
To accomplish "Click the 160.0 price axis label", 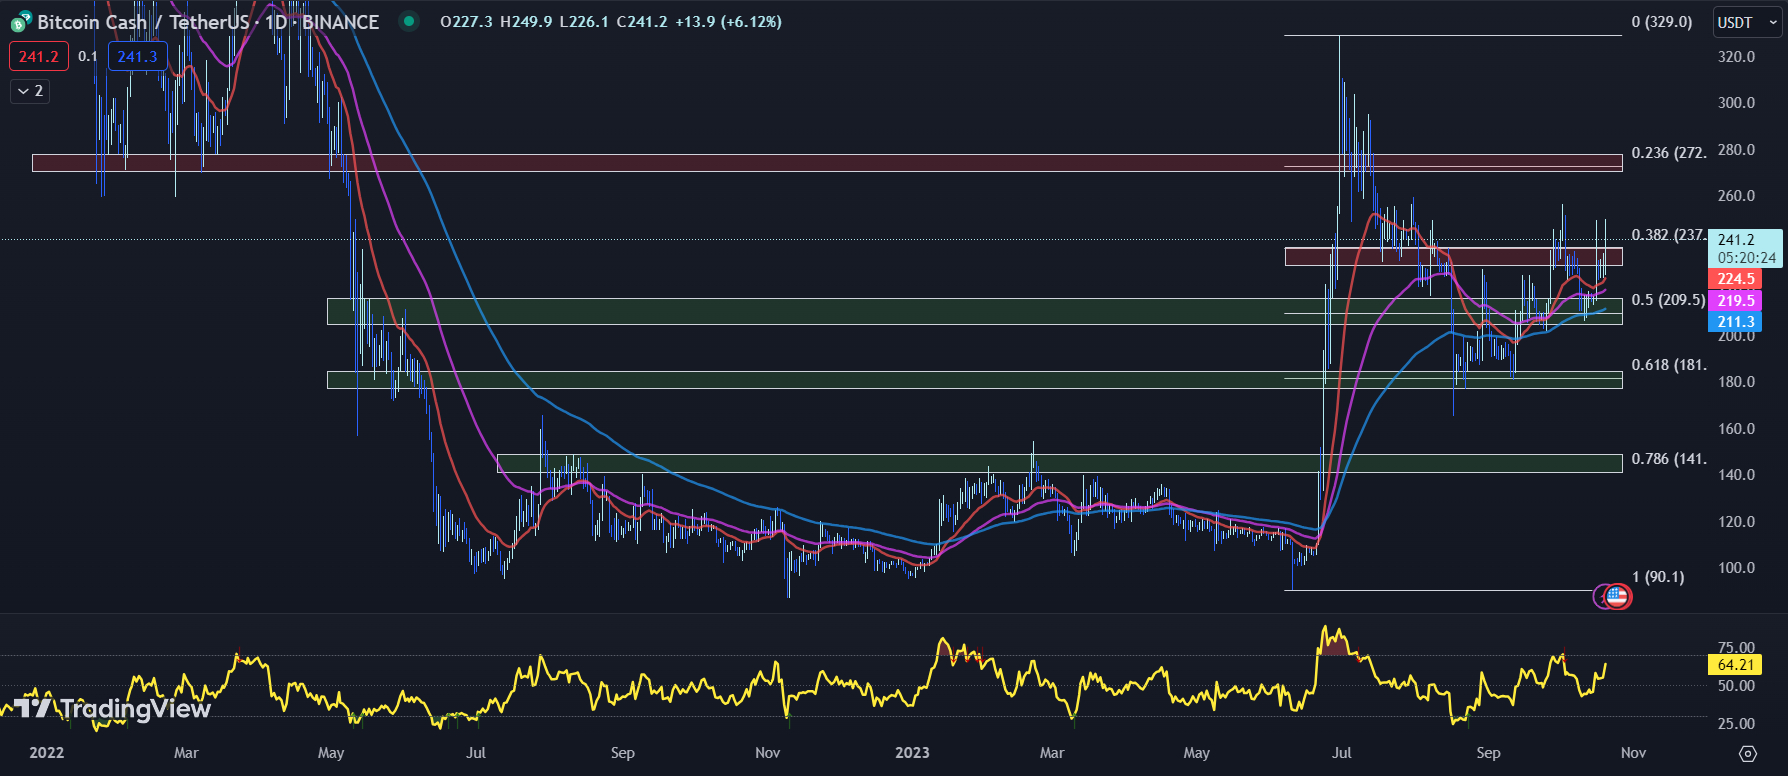I will (x=1736, y=429).
